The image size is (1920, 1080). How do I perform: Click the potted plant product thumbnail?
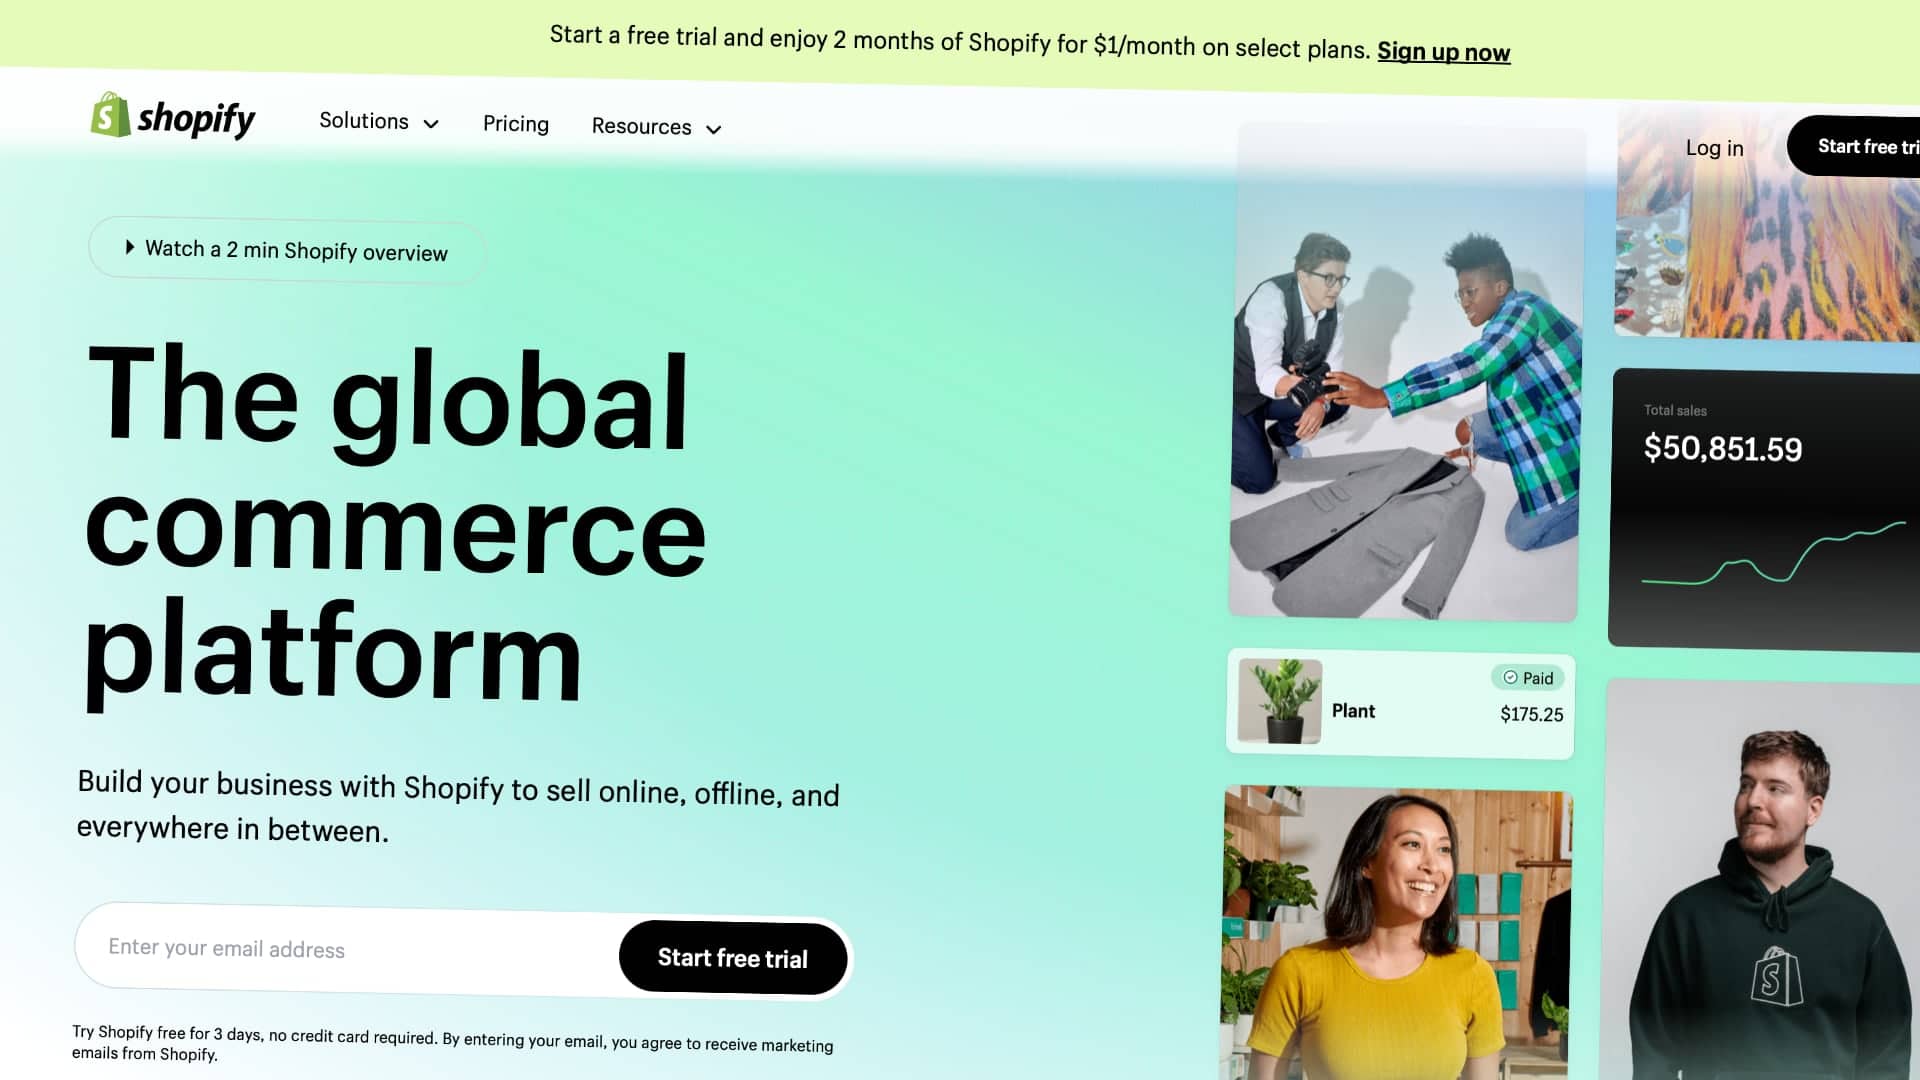click(x=1279, y=700)
